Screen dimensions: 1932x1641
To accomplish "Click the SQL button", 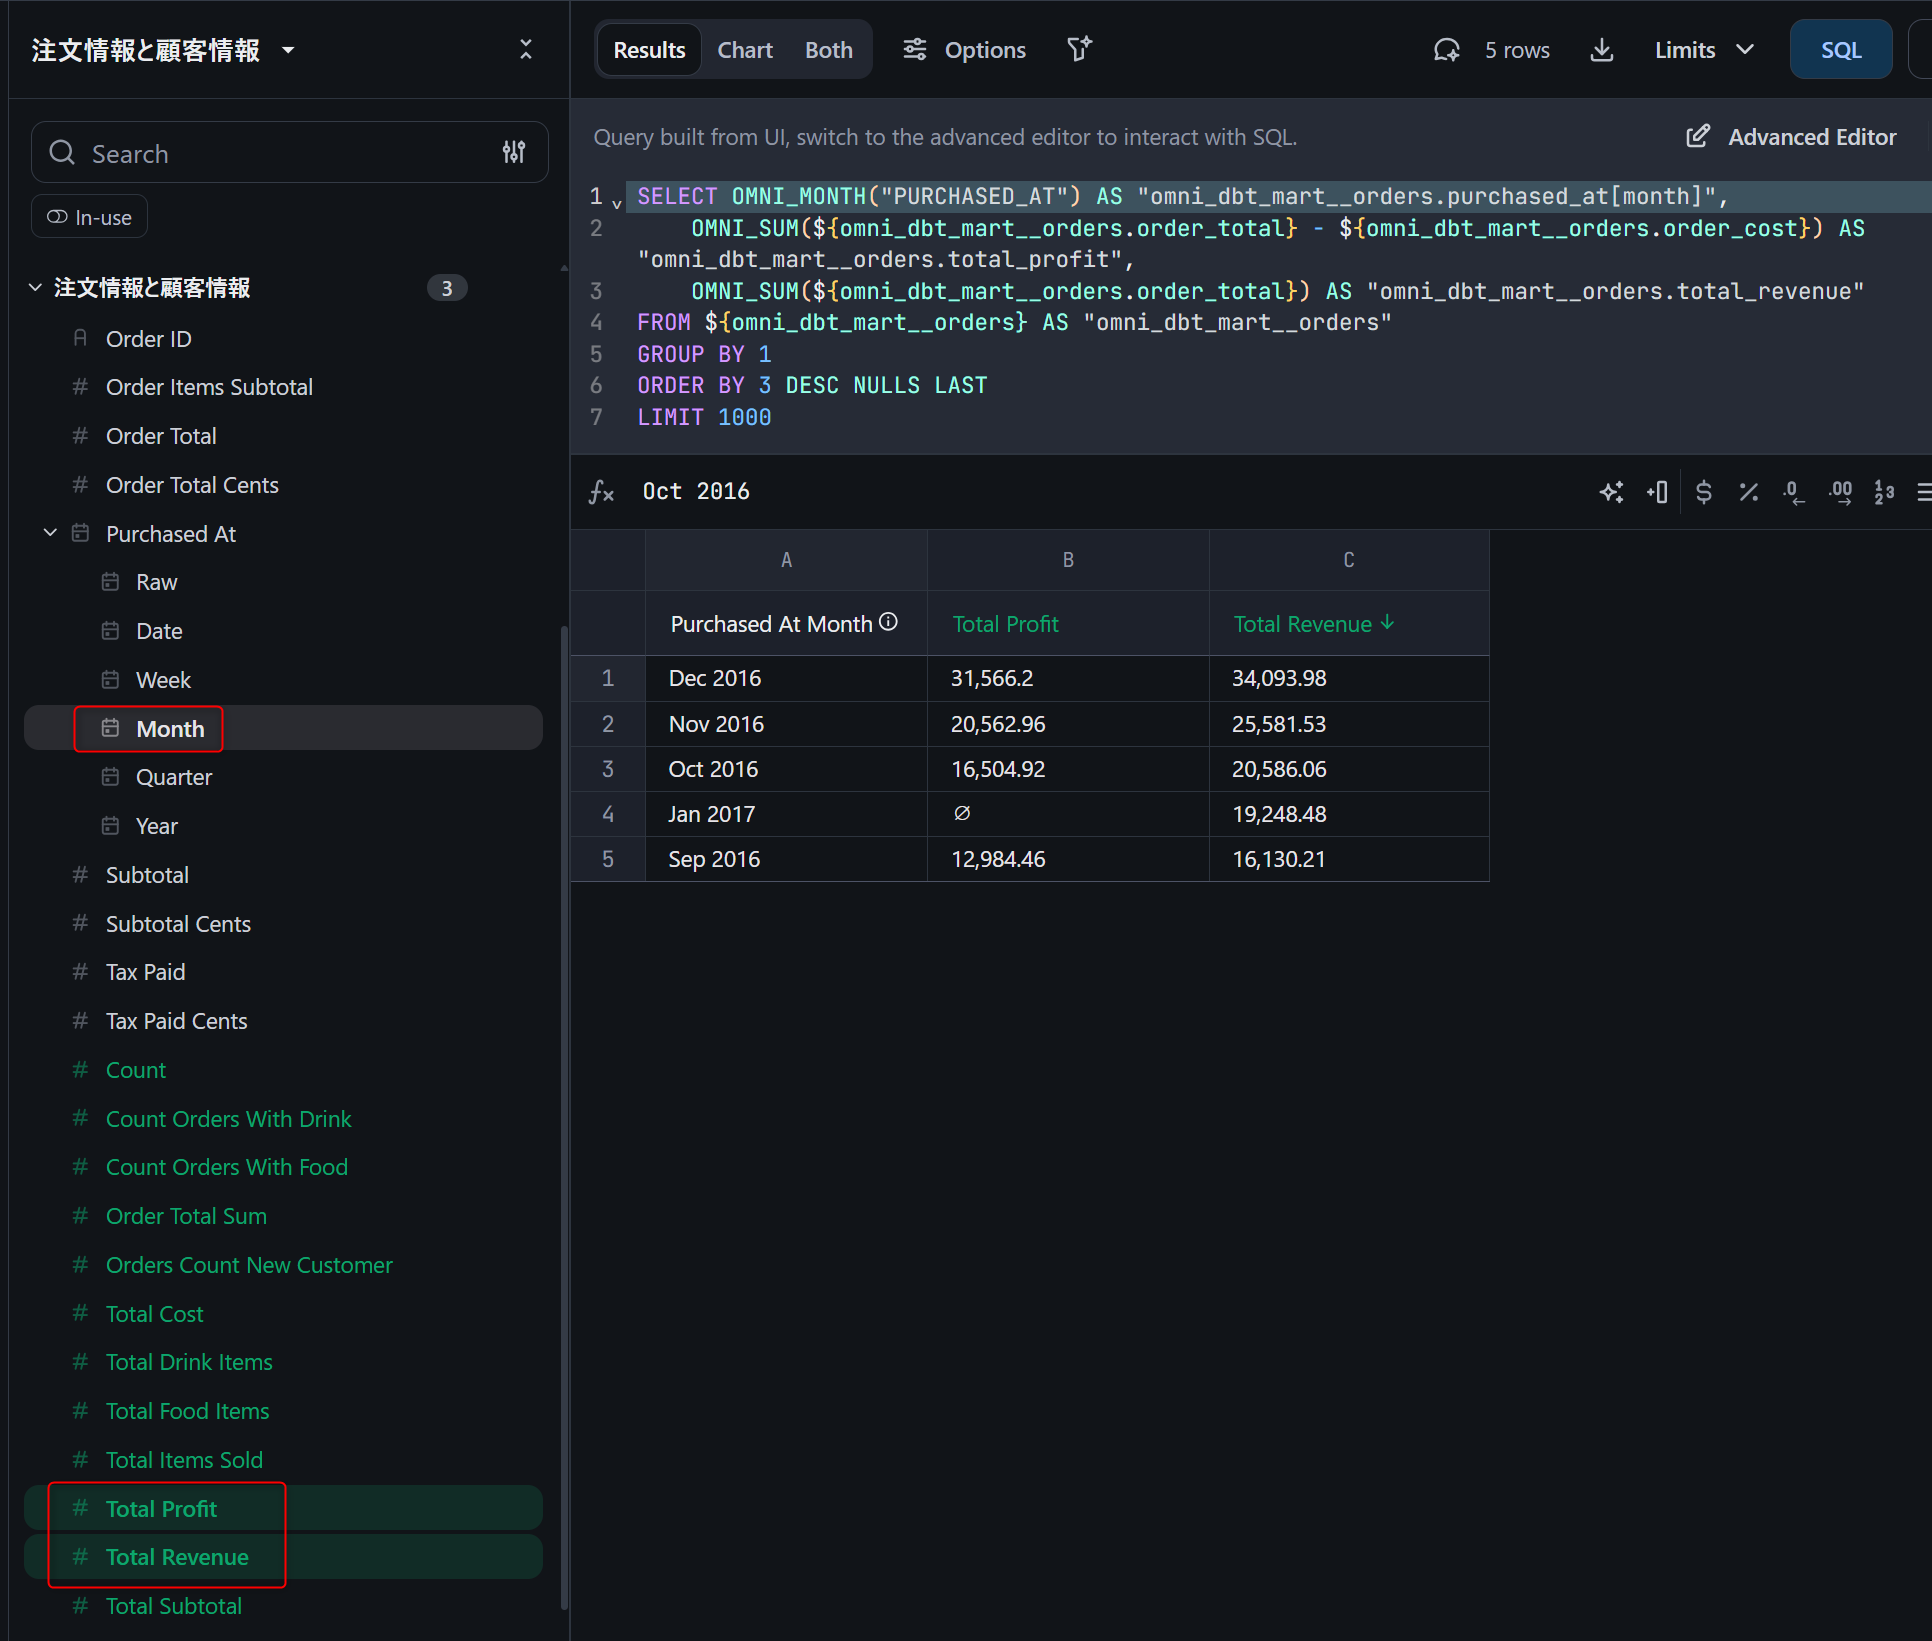I will (x=1840, y=50).
